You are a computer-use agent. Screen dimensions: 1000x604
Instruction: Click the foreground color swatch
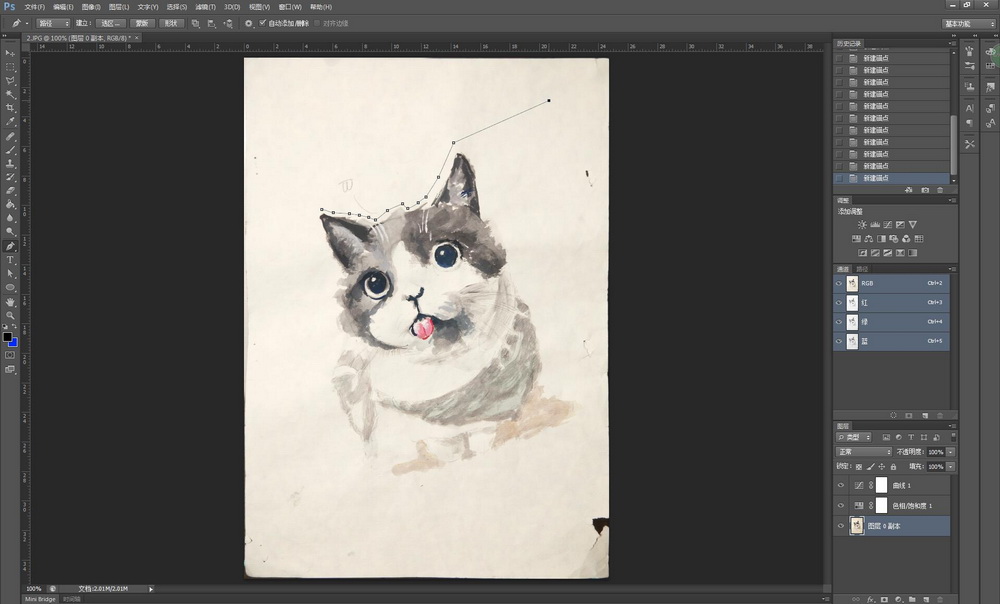[7, 337]
